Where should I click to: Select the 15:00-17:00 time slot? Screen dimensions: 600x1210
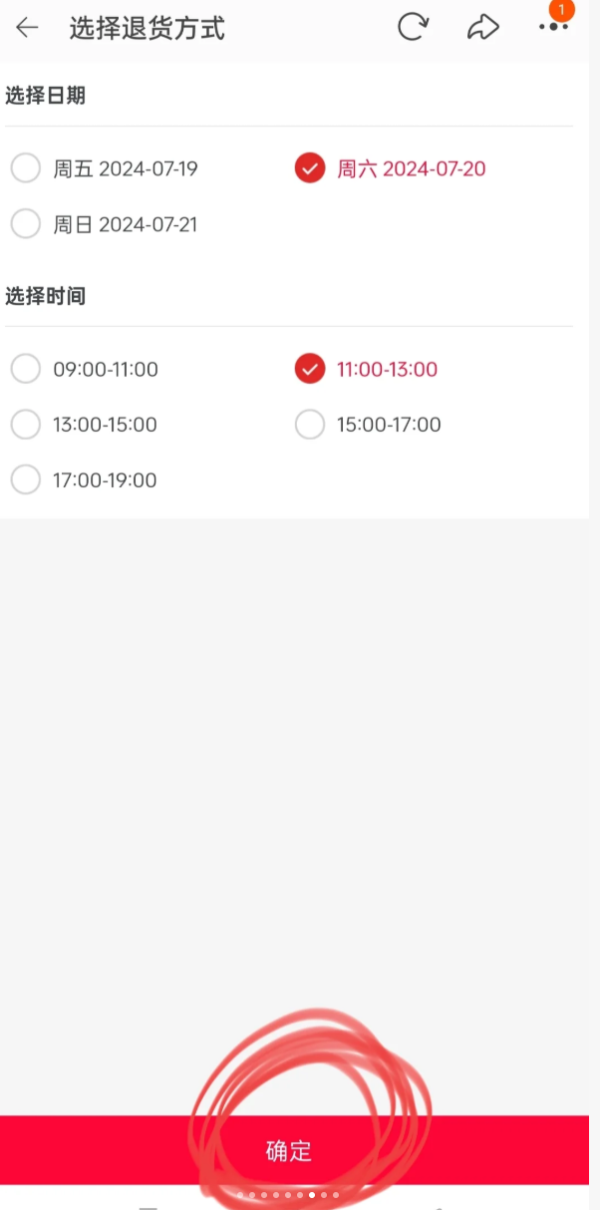[x=310, y=424]
